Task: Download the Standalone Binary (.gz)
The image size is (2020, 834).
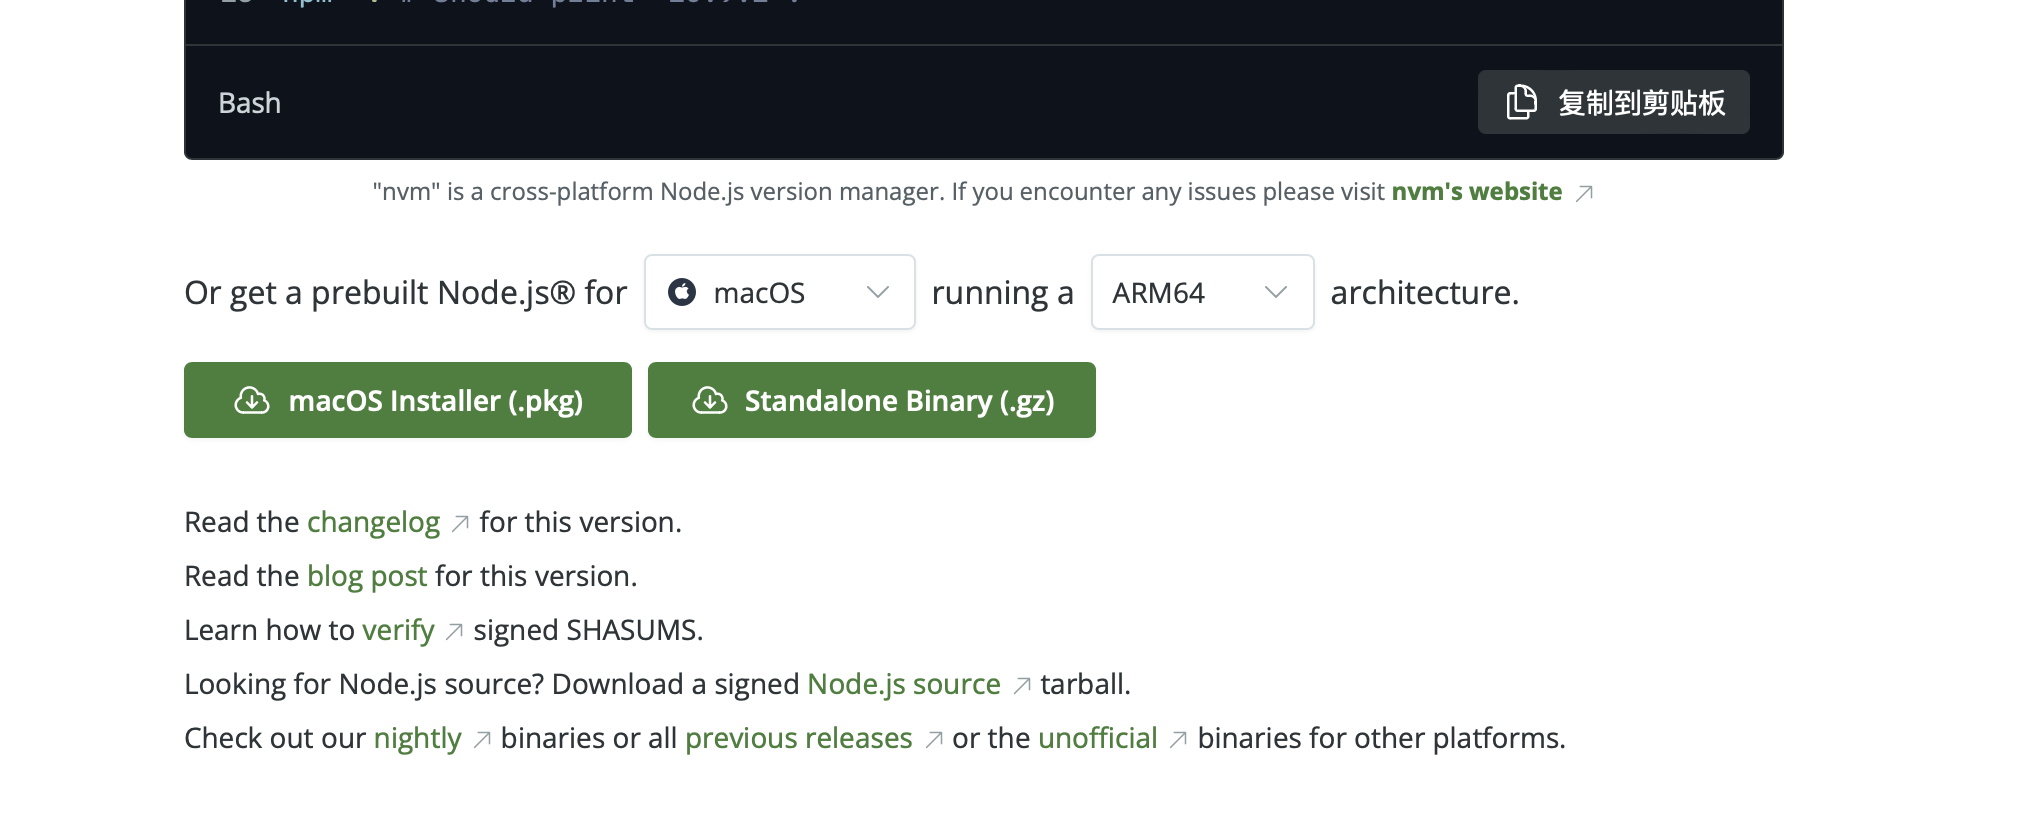Action: pos(872,400)
